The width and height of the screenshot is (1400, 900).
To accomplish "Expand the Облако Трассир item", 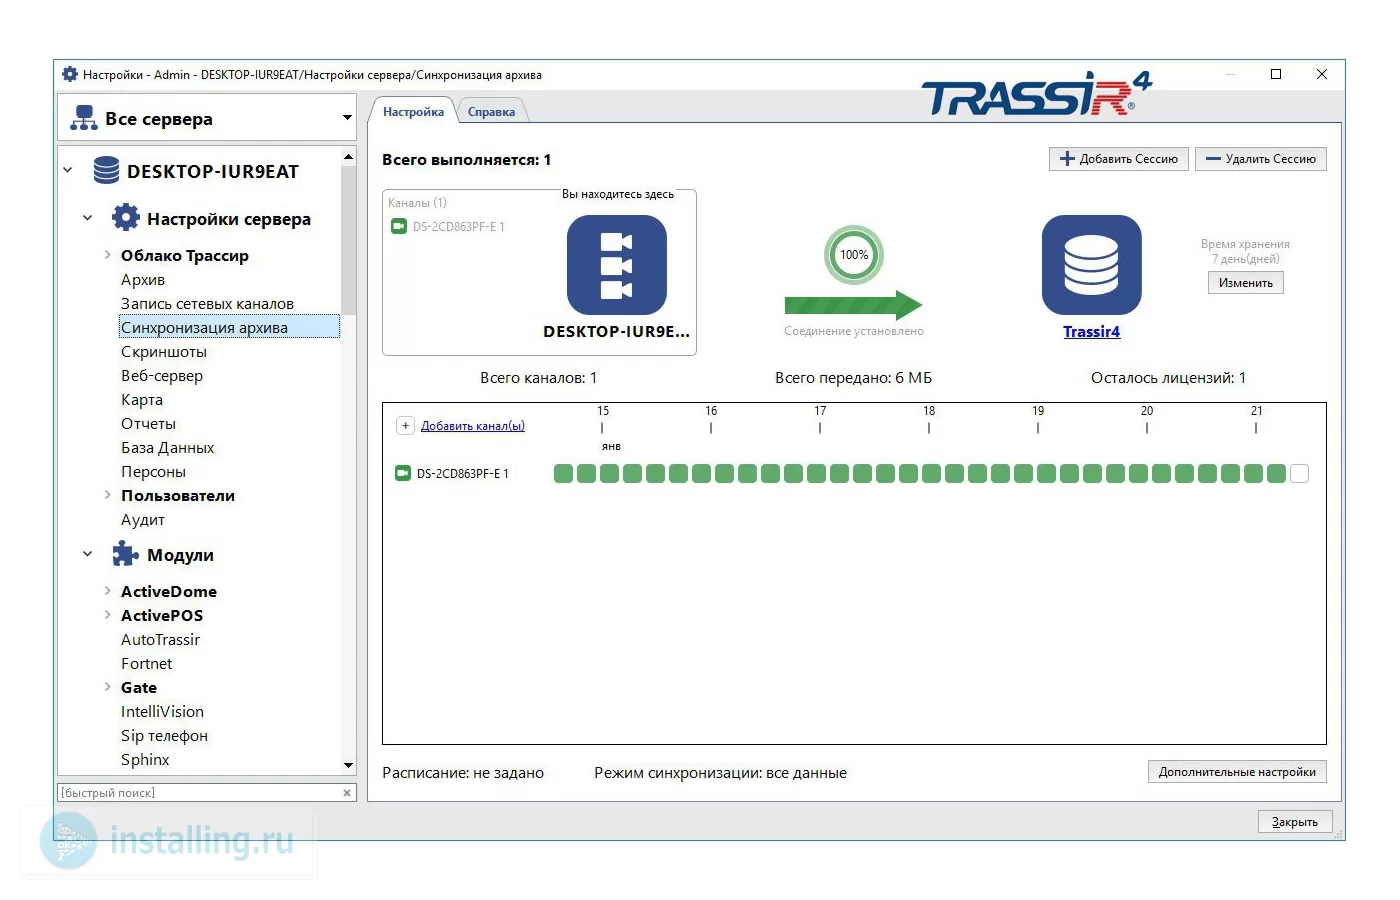I will coord(107,255).
